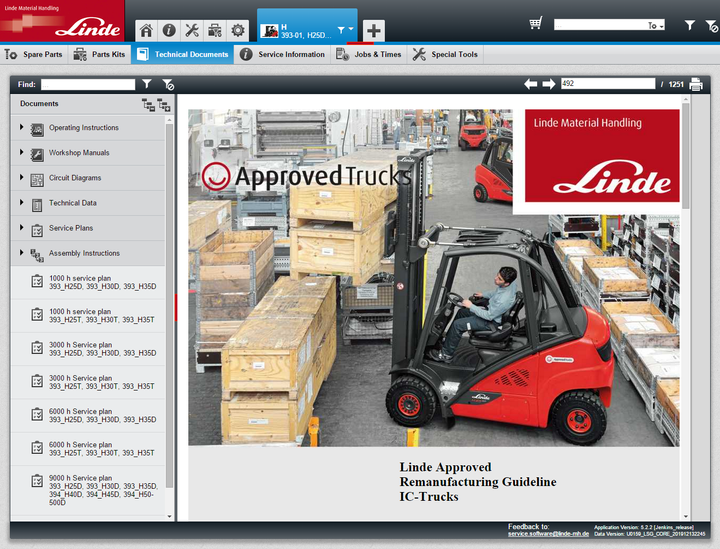Viewport: 720px width, 549px height.
Task: Open Service Information tab
Action: [x=282, y=54]
